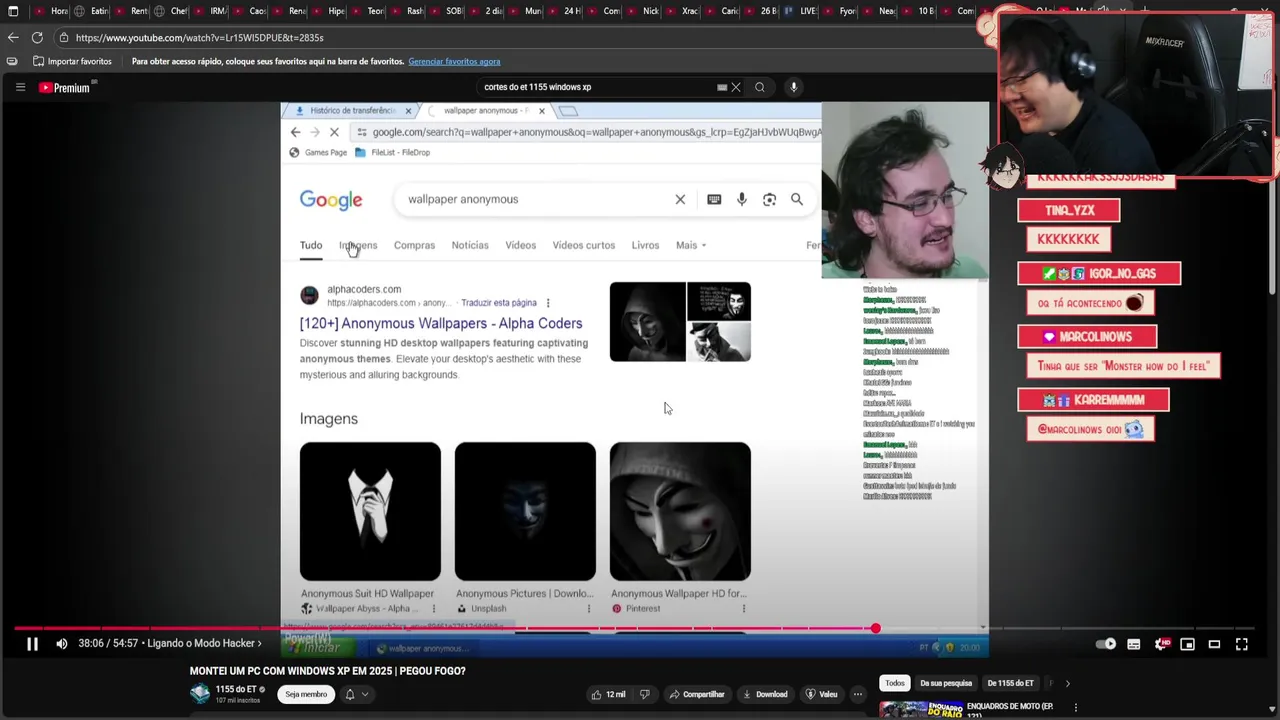Switch to Google's 'Notícias' tab

coord(470,245)
